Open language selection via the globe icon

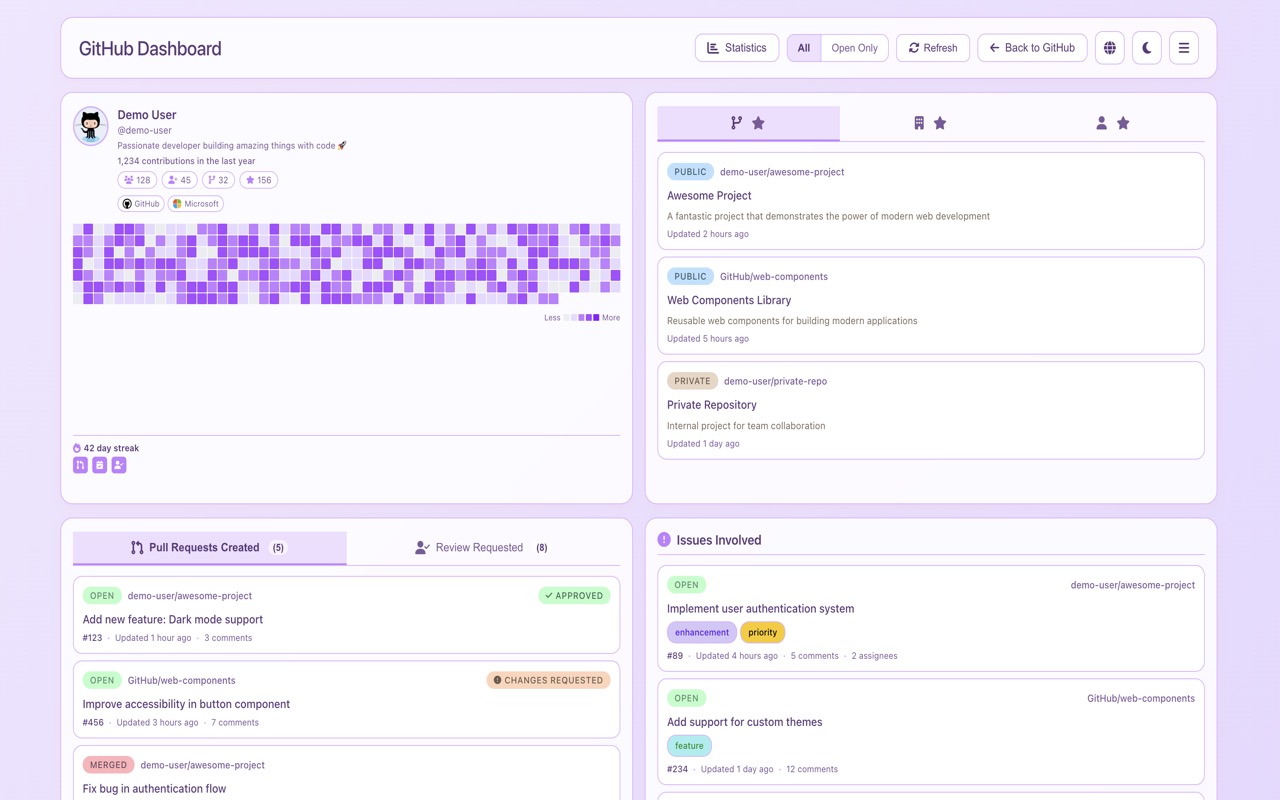1109,47
